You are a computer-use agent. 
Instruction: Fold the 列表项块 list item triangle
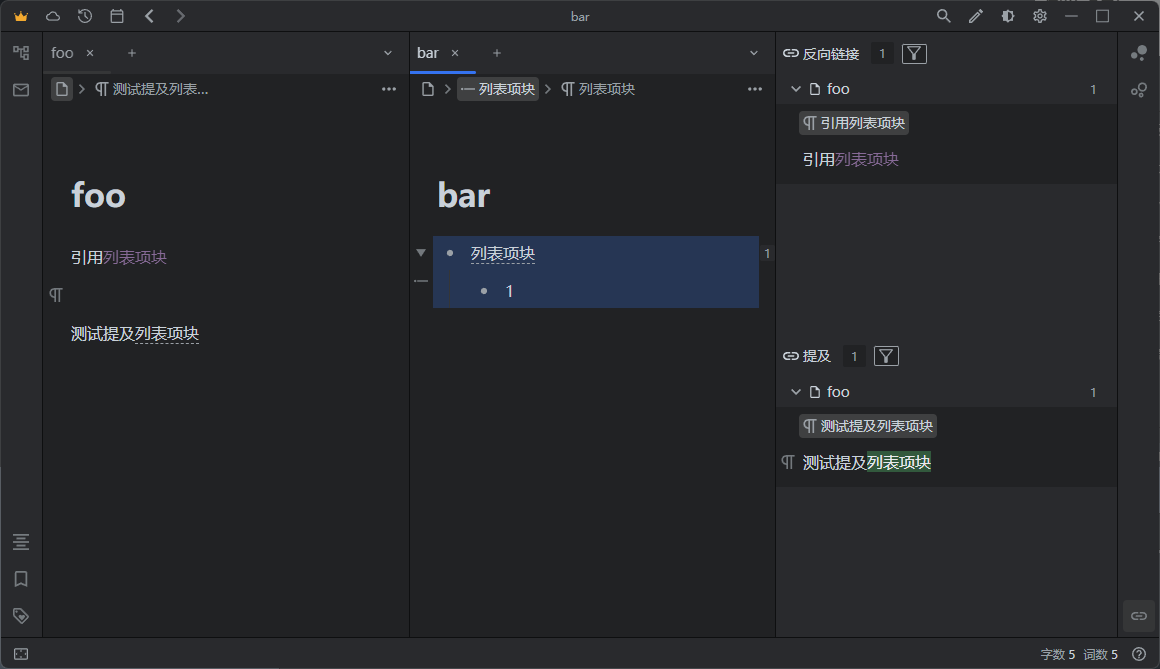pyautogui.click(x=421, y=253)
